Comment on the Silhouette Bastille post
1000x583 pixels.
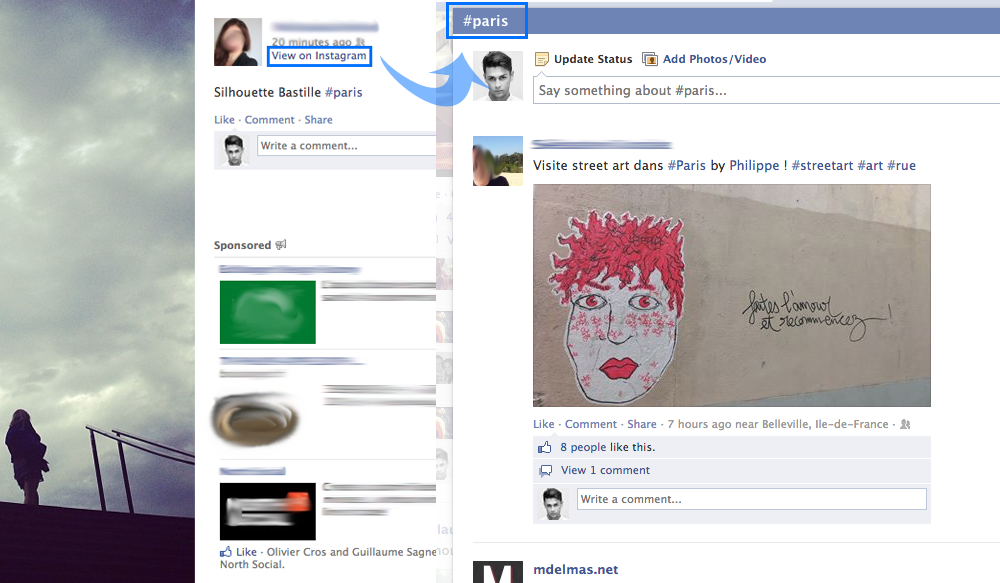270,120
